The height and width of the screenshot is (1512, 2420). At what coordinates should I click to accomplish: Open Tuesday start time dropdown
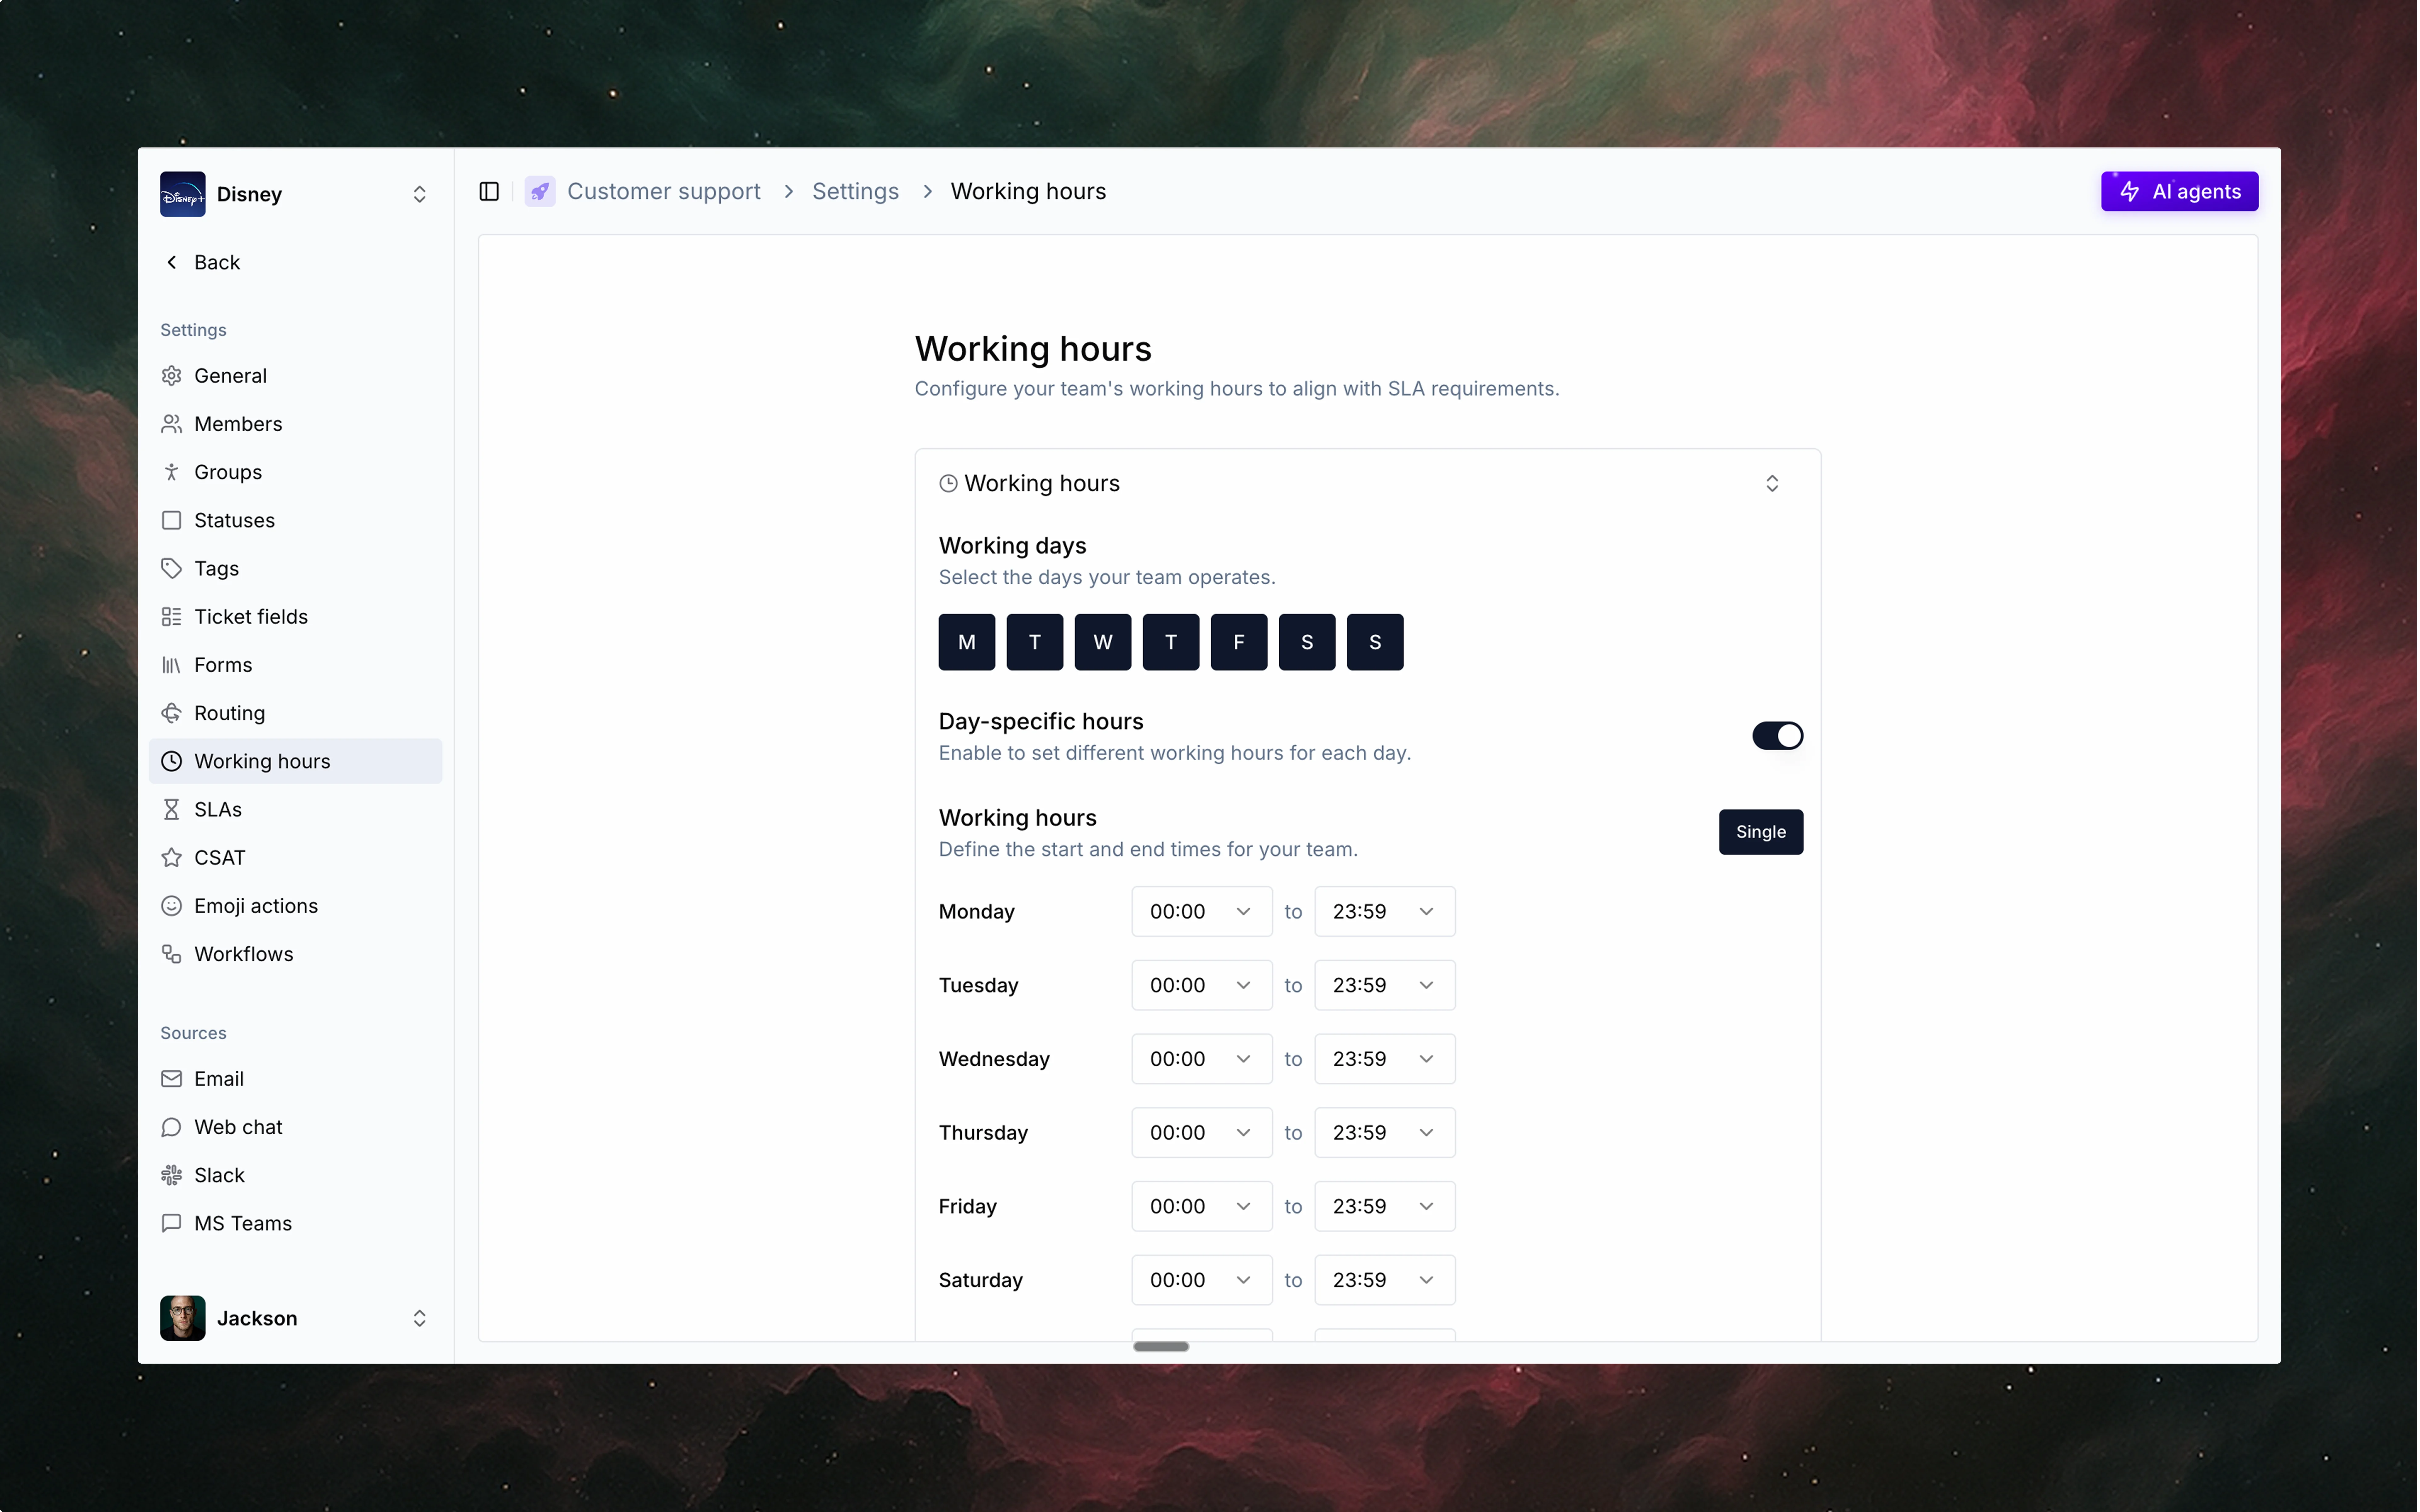1202,985
